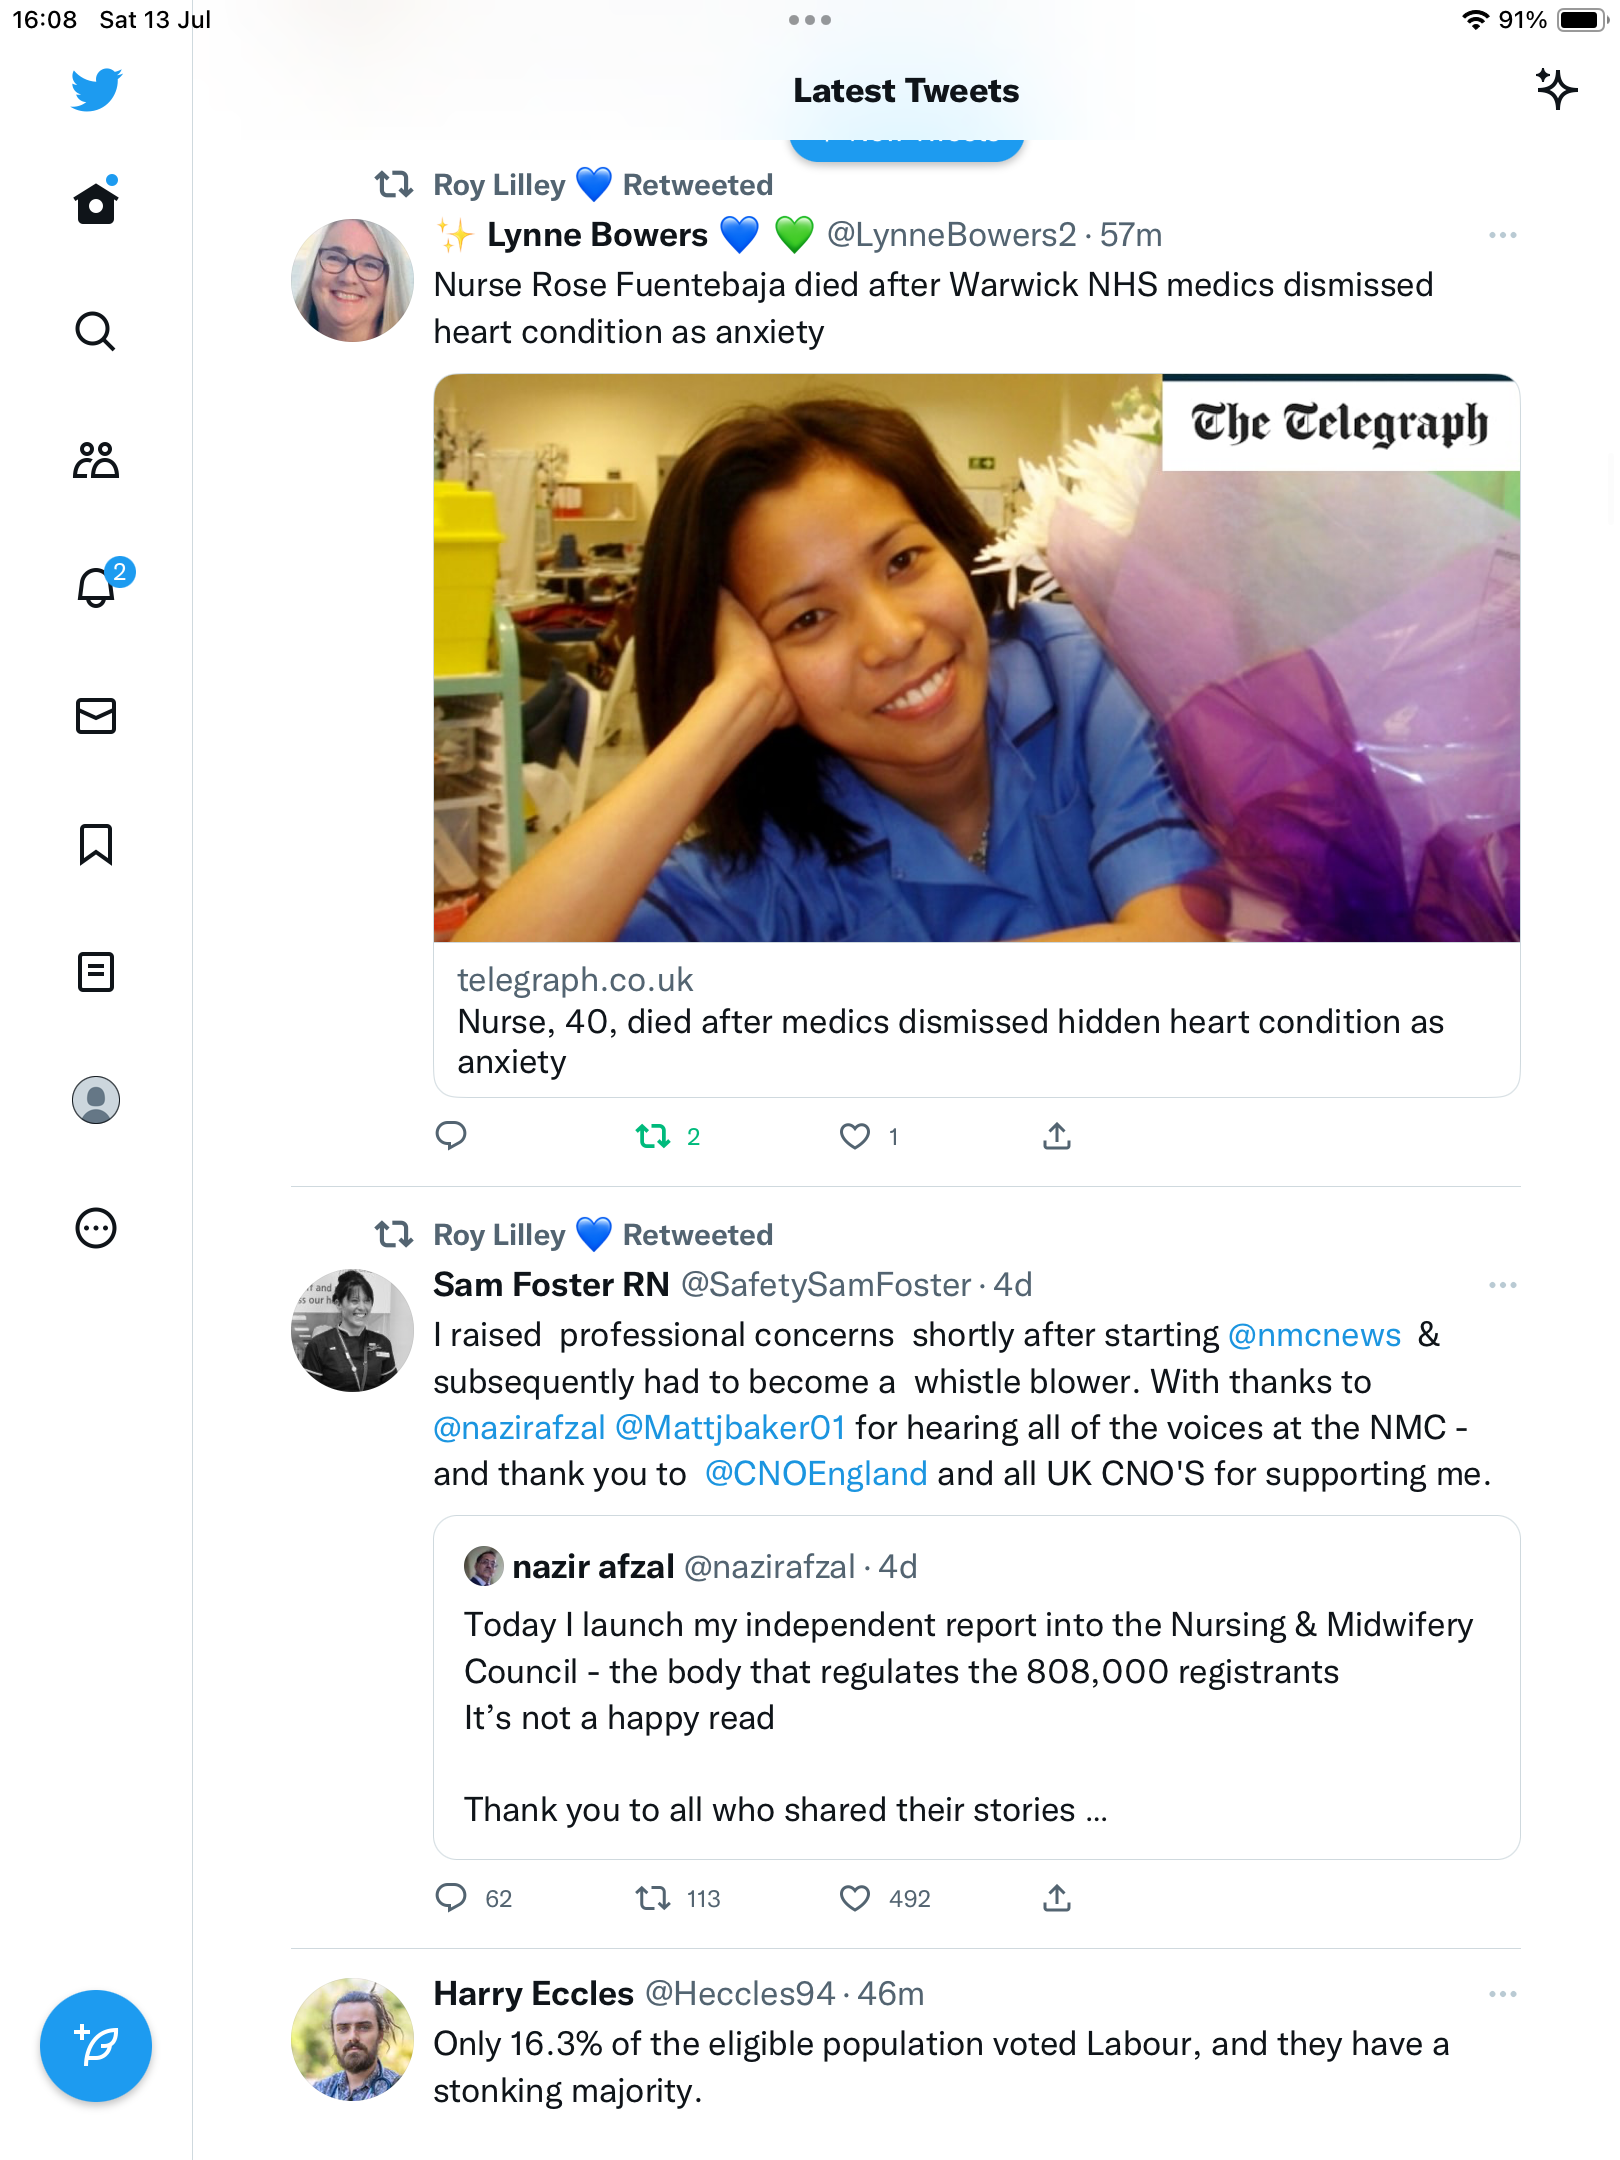Open the @CNOEngland mention link
Screen dimensions: 1620x2160
(x=816, y=1474)
